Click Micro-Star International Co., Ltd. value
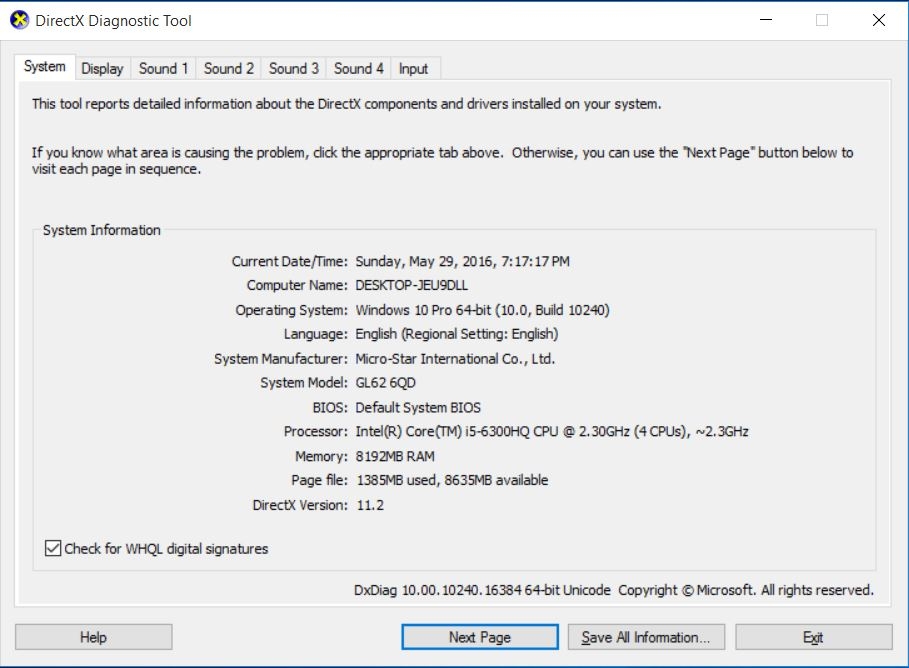 coord(455,359)
